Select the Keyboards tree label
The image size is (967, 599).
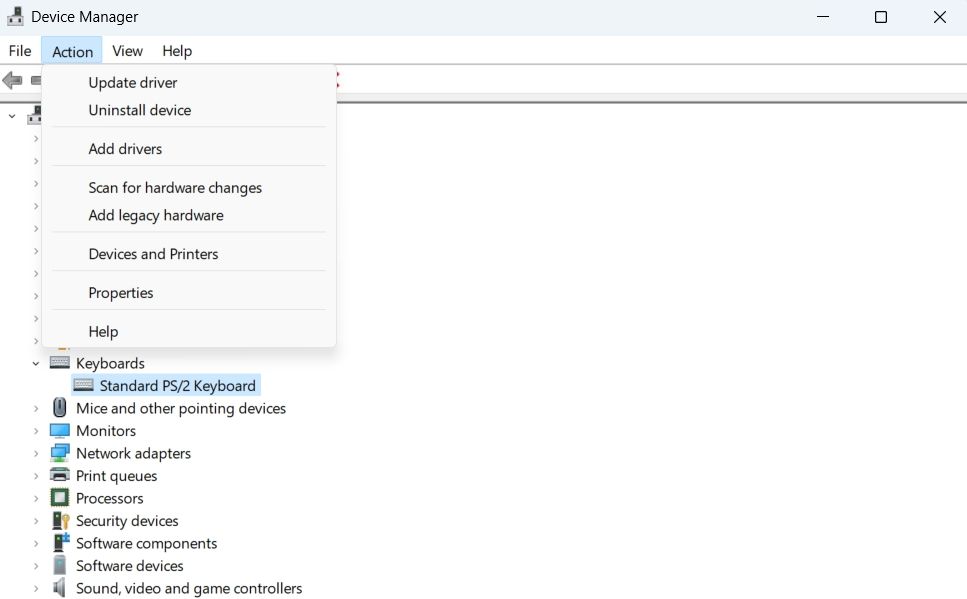(110, 363)
